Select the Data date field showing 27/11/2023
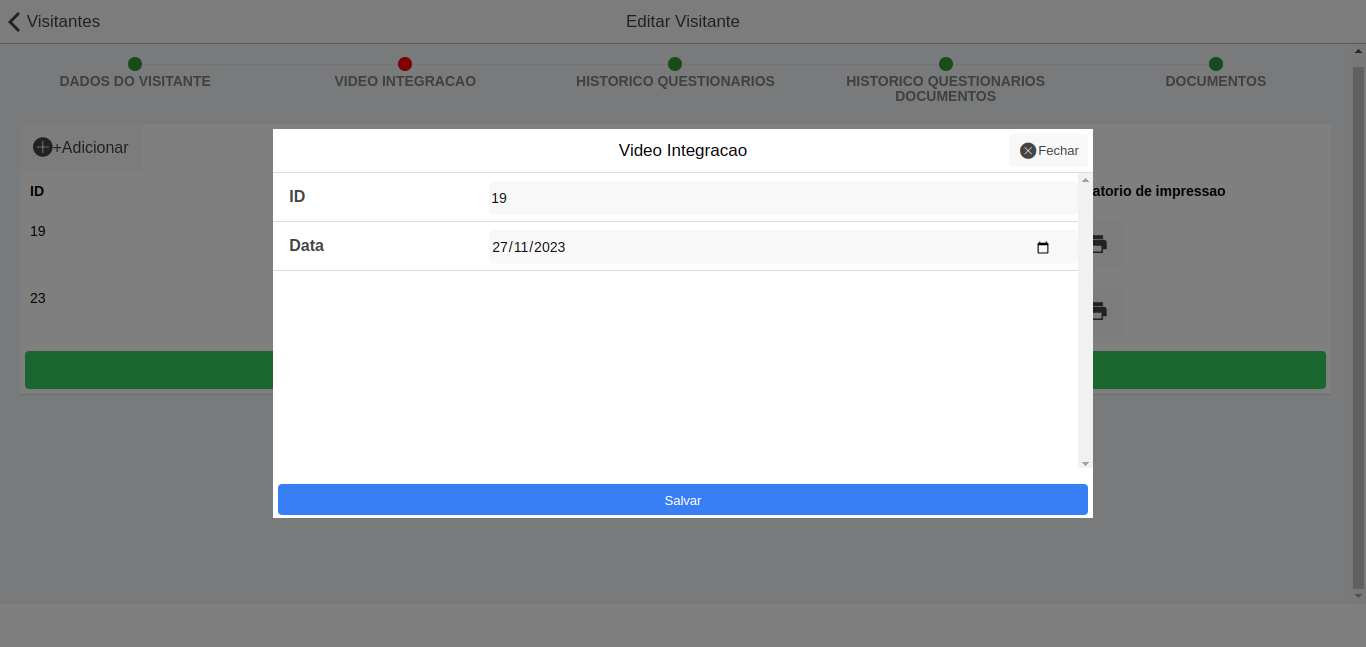 coord(700,246)
